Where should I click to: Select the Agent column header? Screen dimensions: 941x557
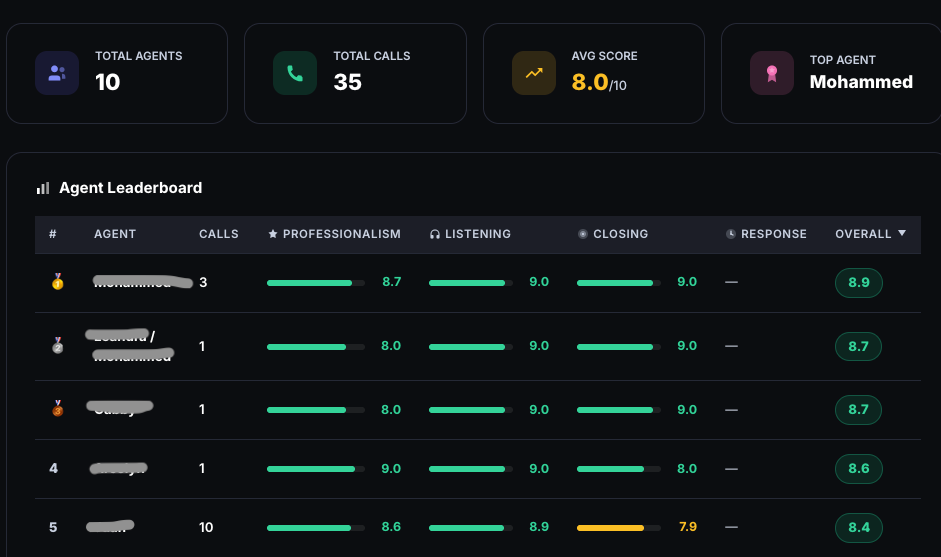[115, 234]
